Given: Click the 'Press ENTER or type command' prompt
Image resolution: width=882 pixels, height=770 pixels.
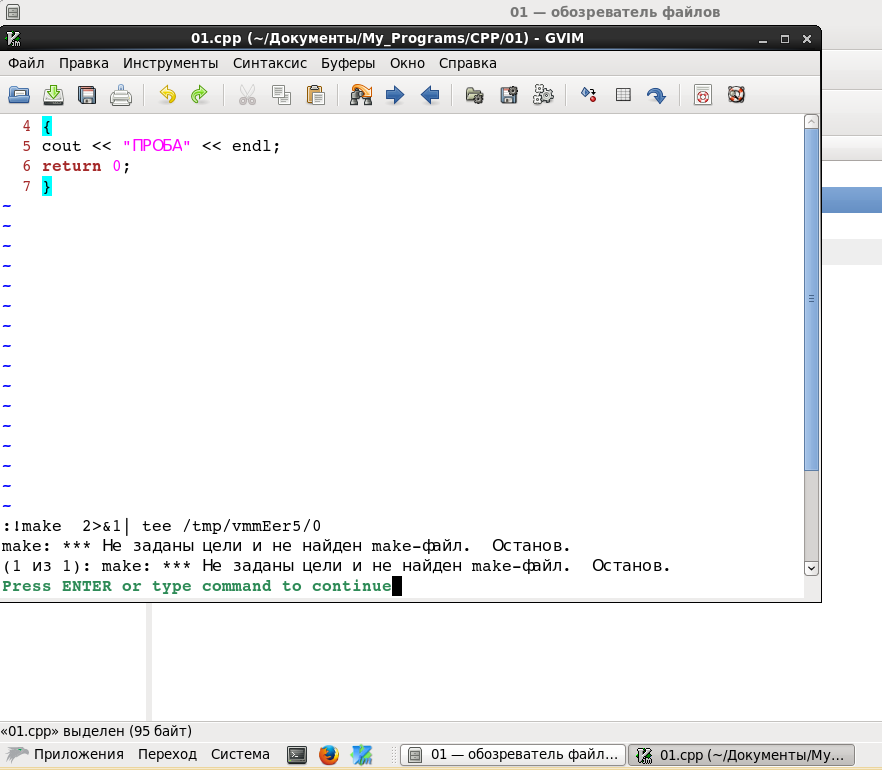Looking at the screenshot, I should [197, 586].
